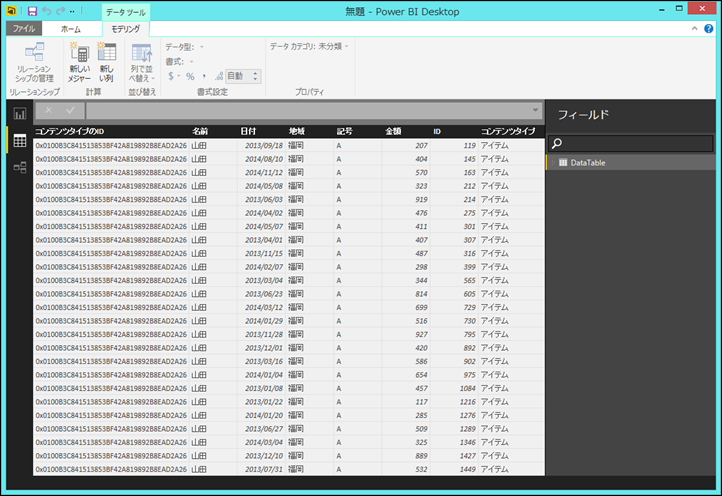The image size is (722, 496).
Task: Click the 金額 cell 919
Action: pyautogui.click(x=421, y=199)
